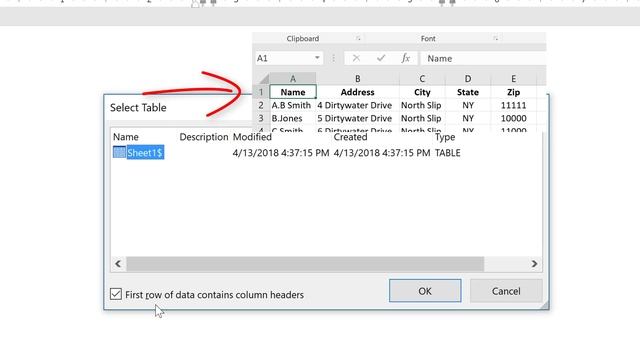Click the Excel formula bar enter checkmark icon
The height and width of the screenshot is (360, 640).
pyautogui.click(x=381, y=58)
